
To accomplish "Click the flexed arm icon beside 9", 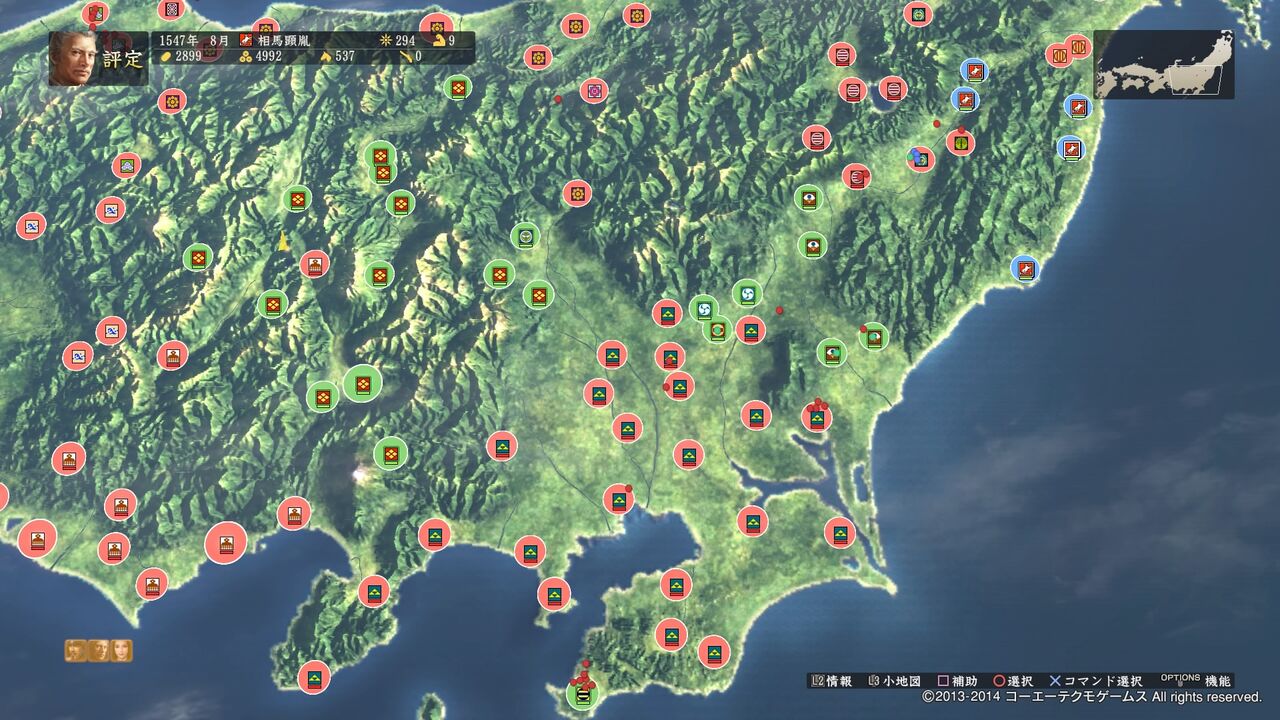I will click(439, 41).
